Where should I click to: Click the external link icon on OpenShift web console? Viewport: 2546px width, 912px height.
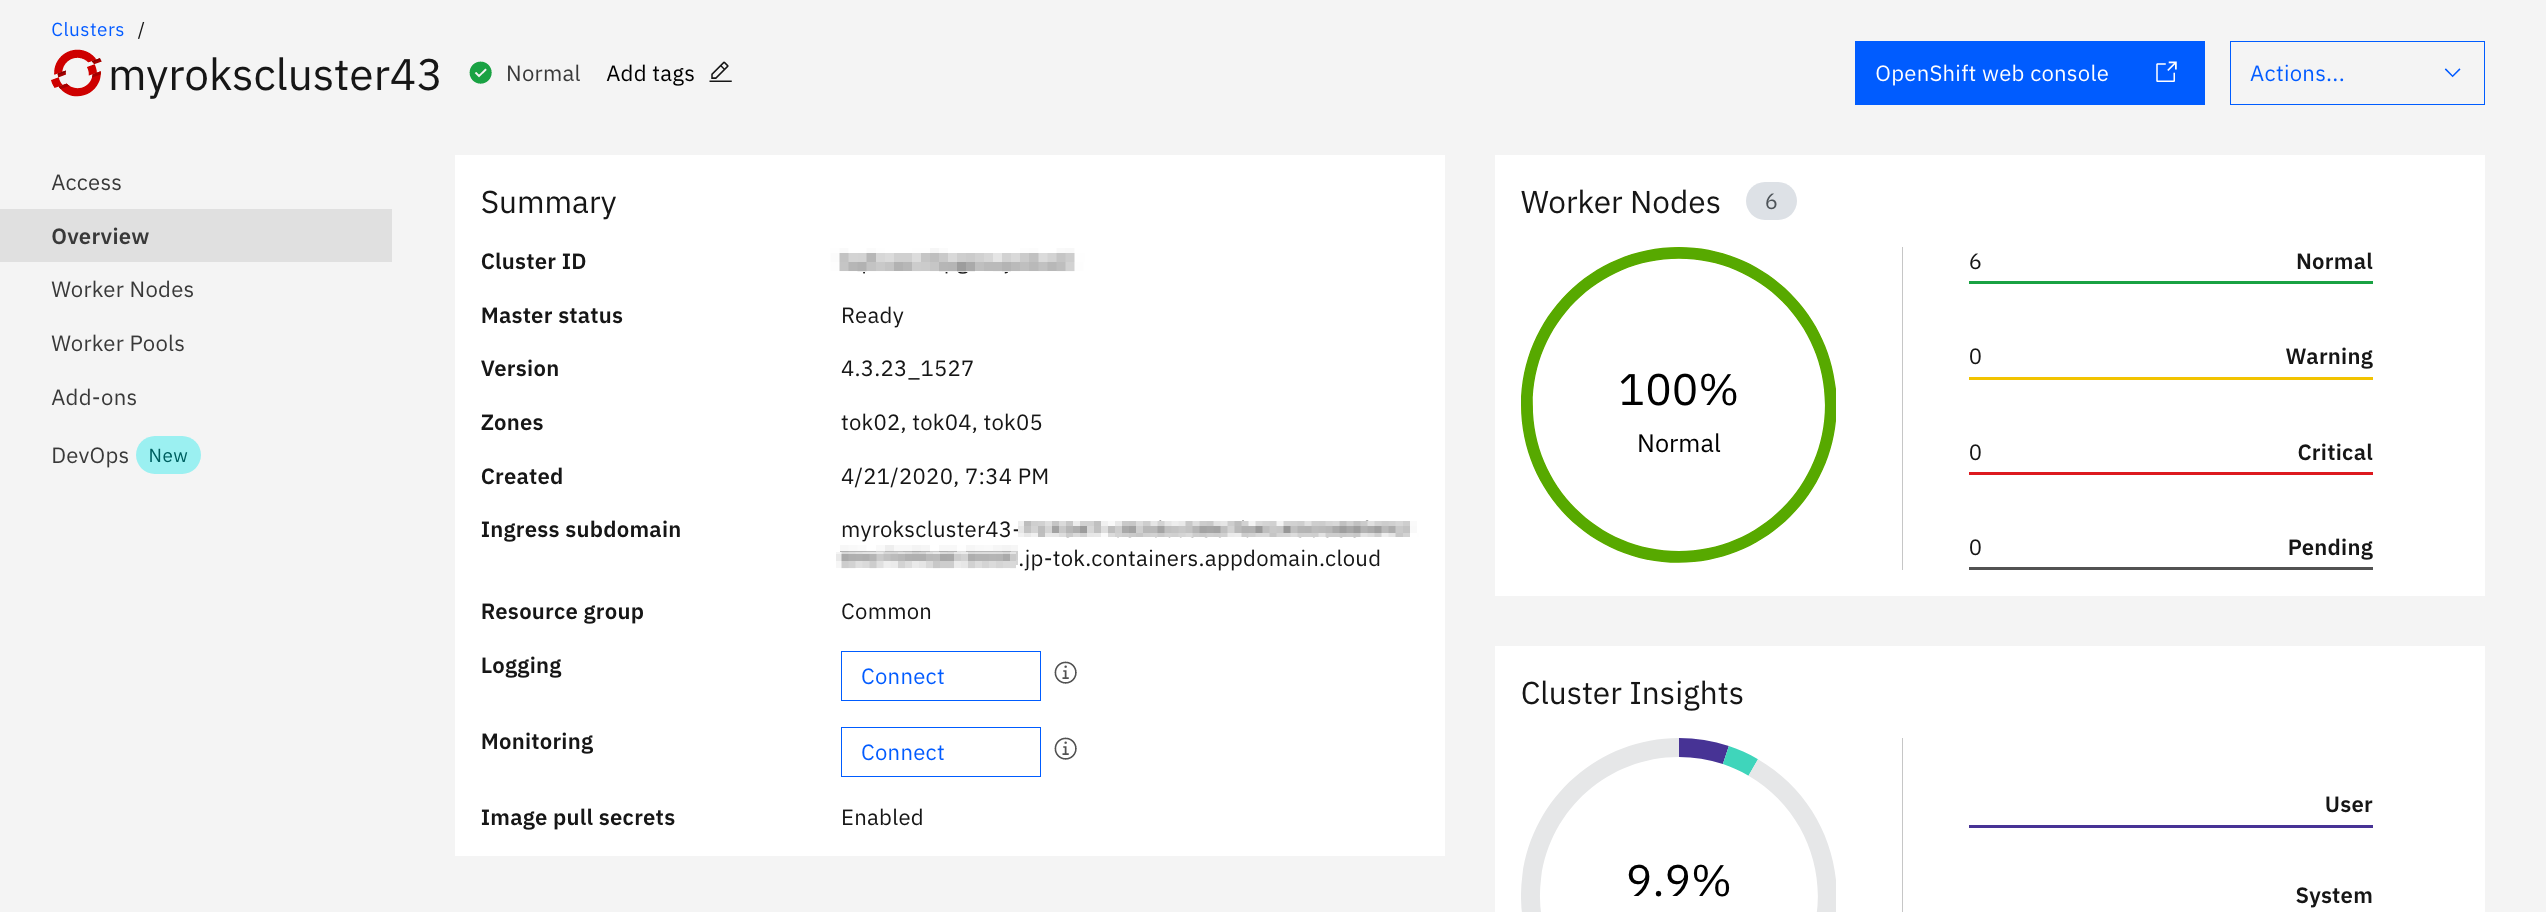tap(2166, 72)
